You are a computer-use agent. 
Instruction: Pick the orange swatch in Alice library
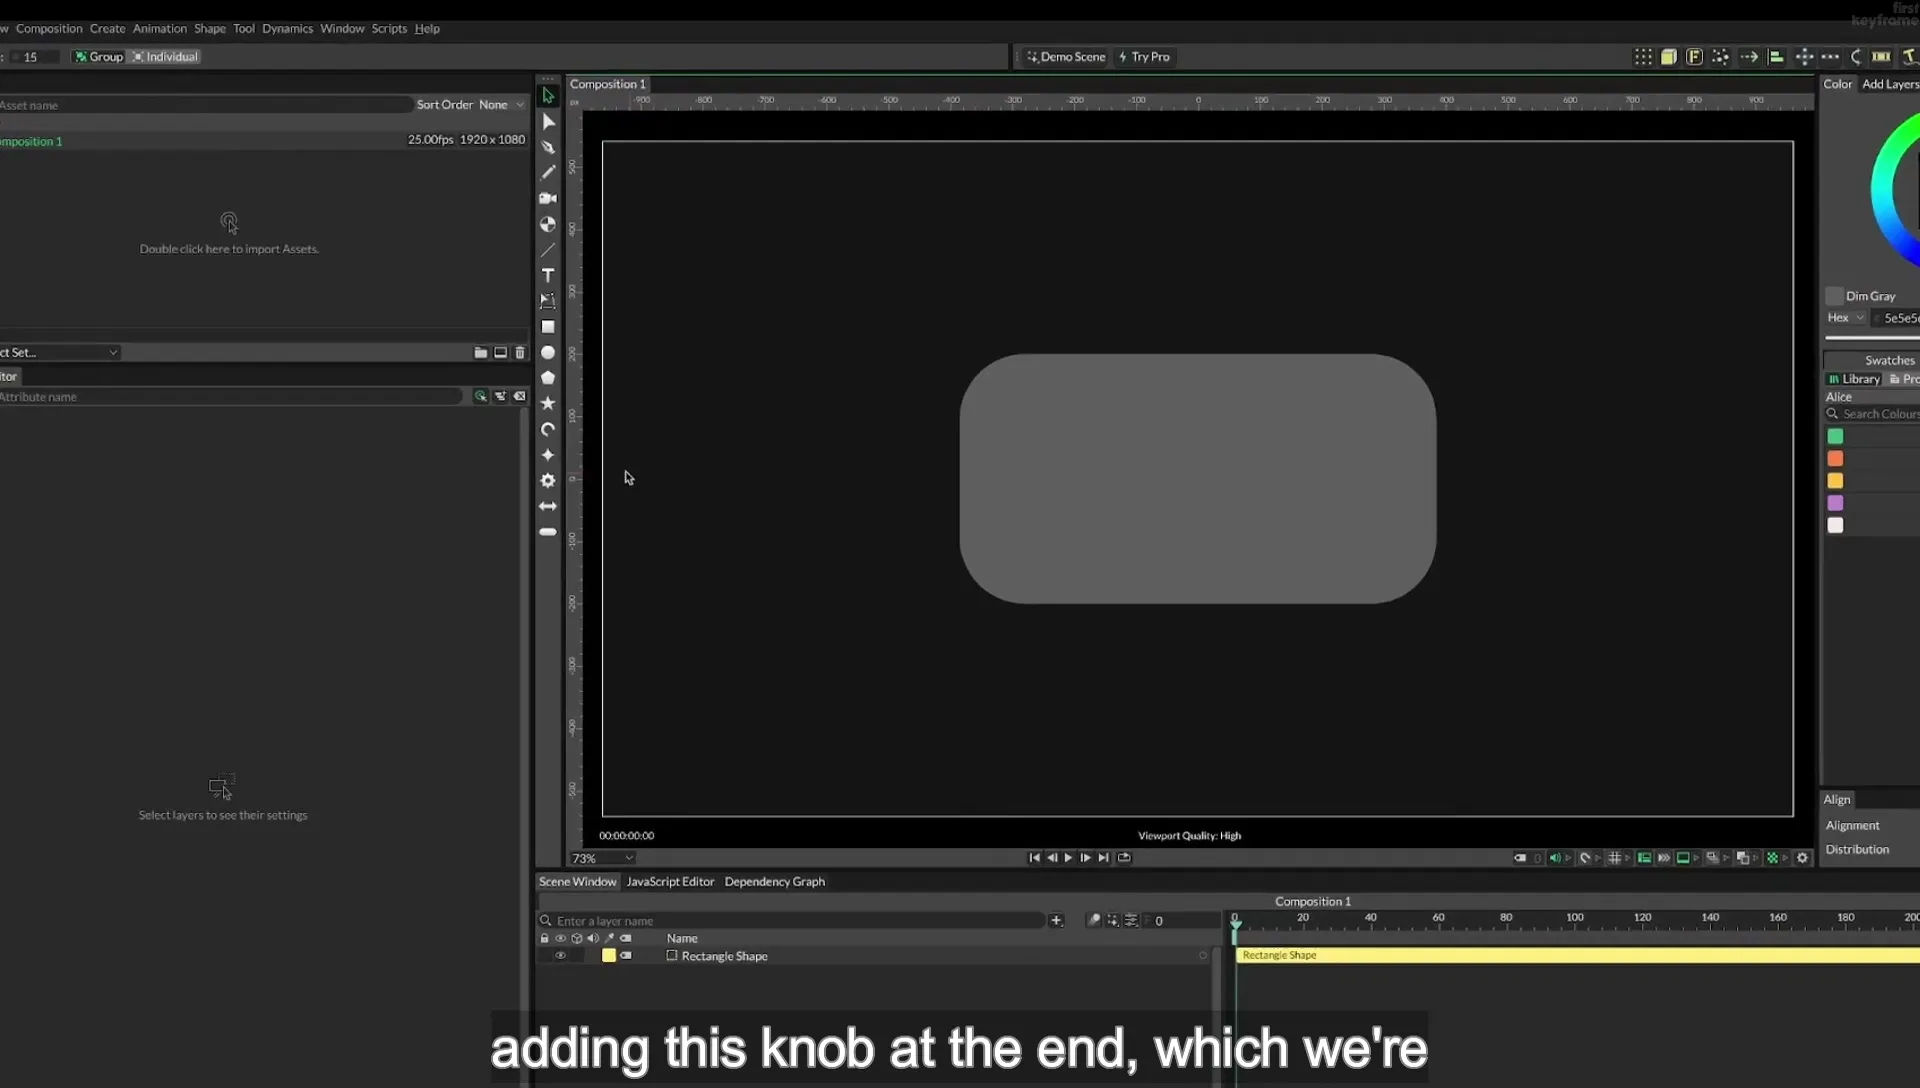click(1835, 459)
